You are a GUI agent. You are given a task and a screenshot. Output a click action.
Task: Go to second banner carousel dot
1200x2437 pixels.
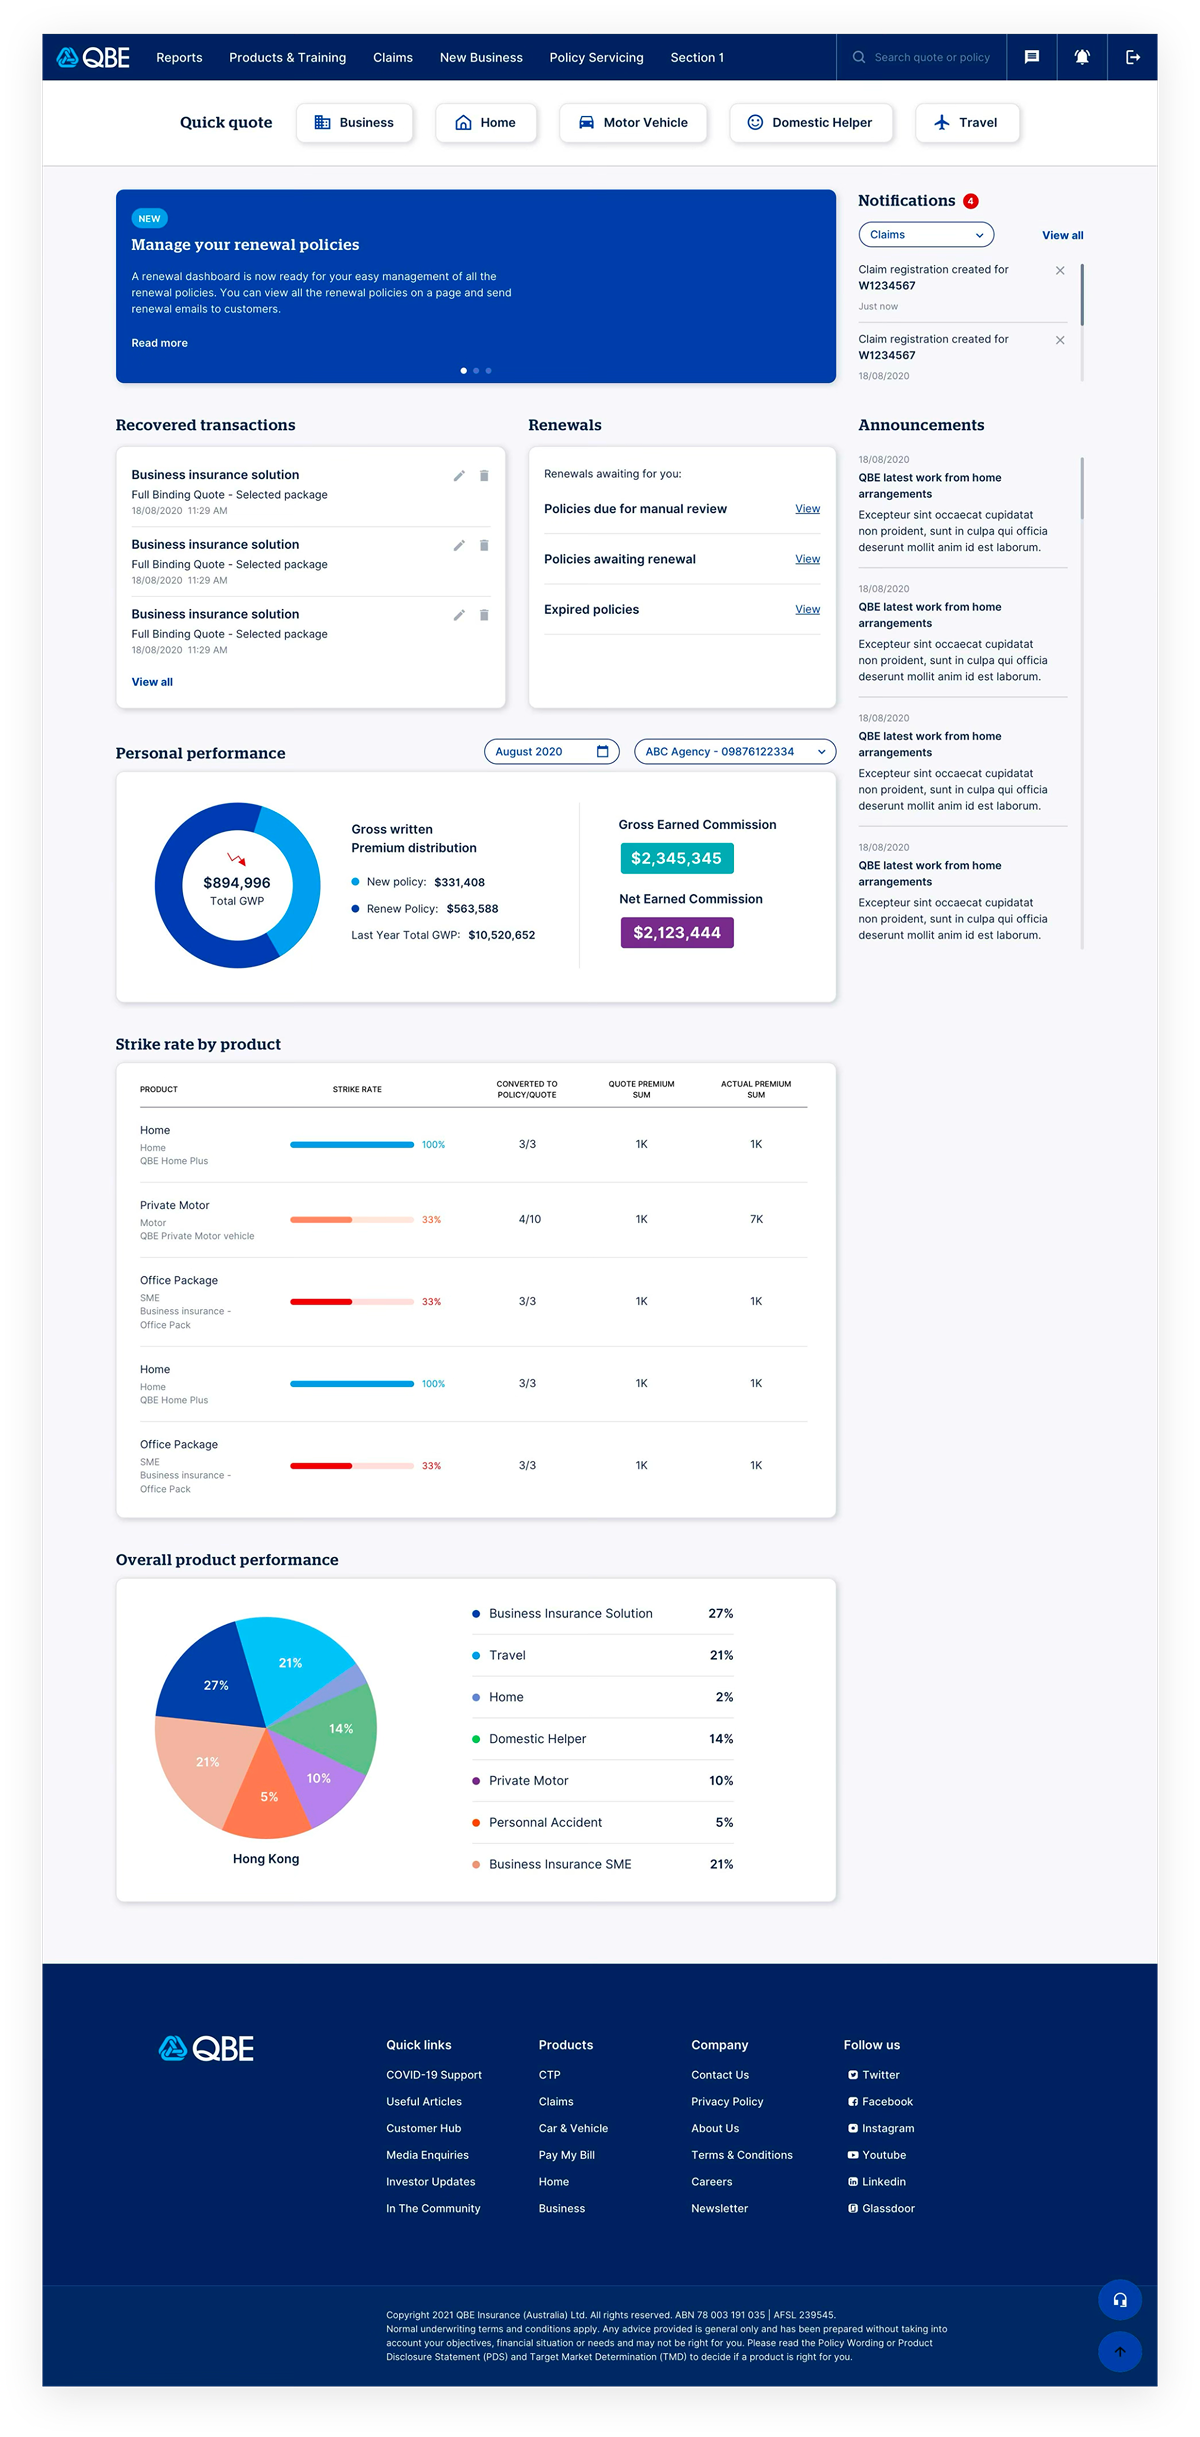476,371
